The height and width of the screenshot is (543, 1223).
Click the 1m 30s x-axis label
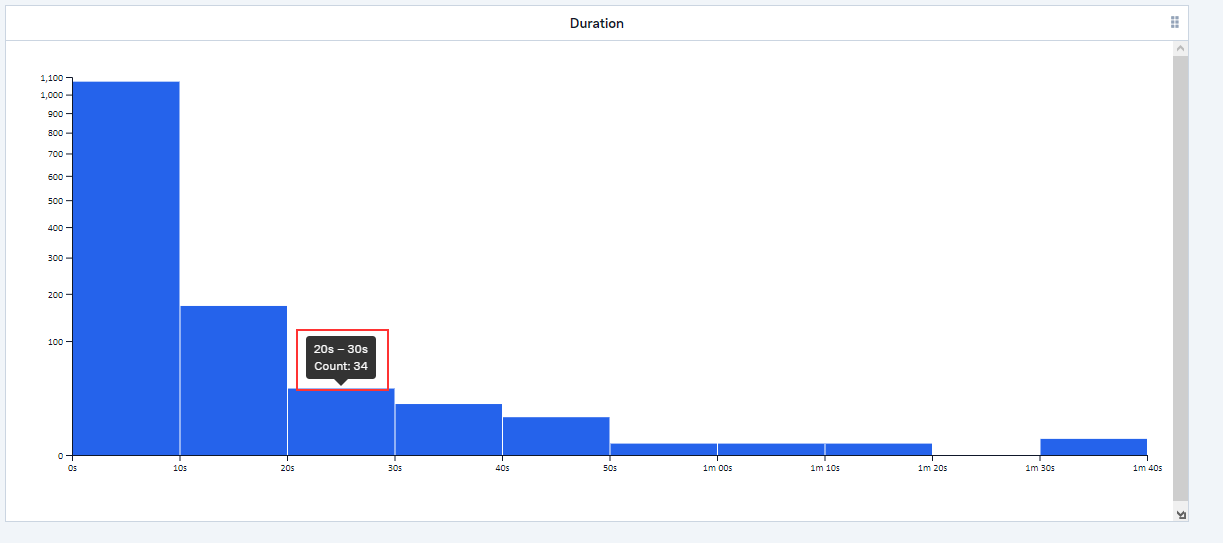click(x=1039, y=468)
